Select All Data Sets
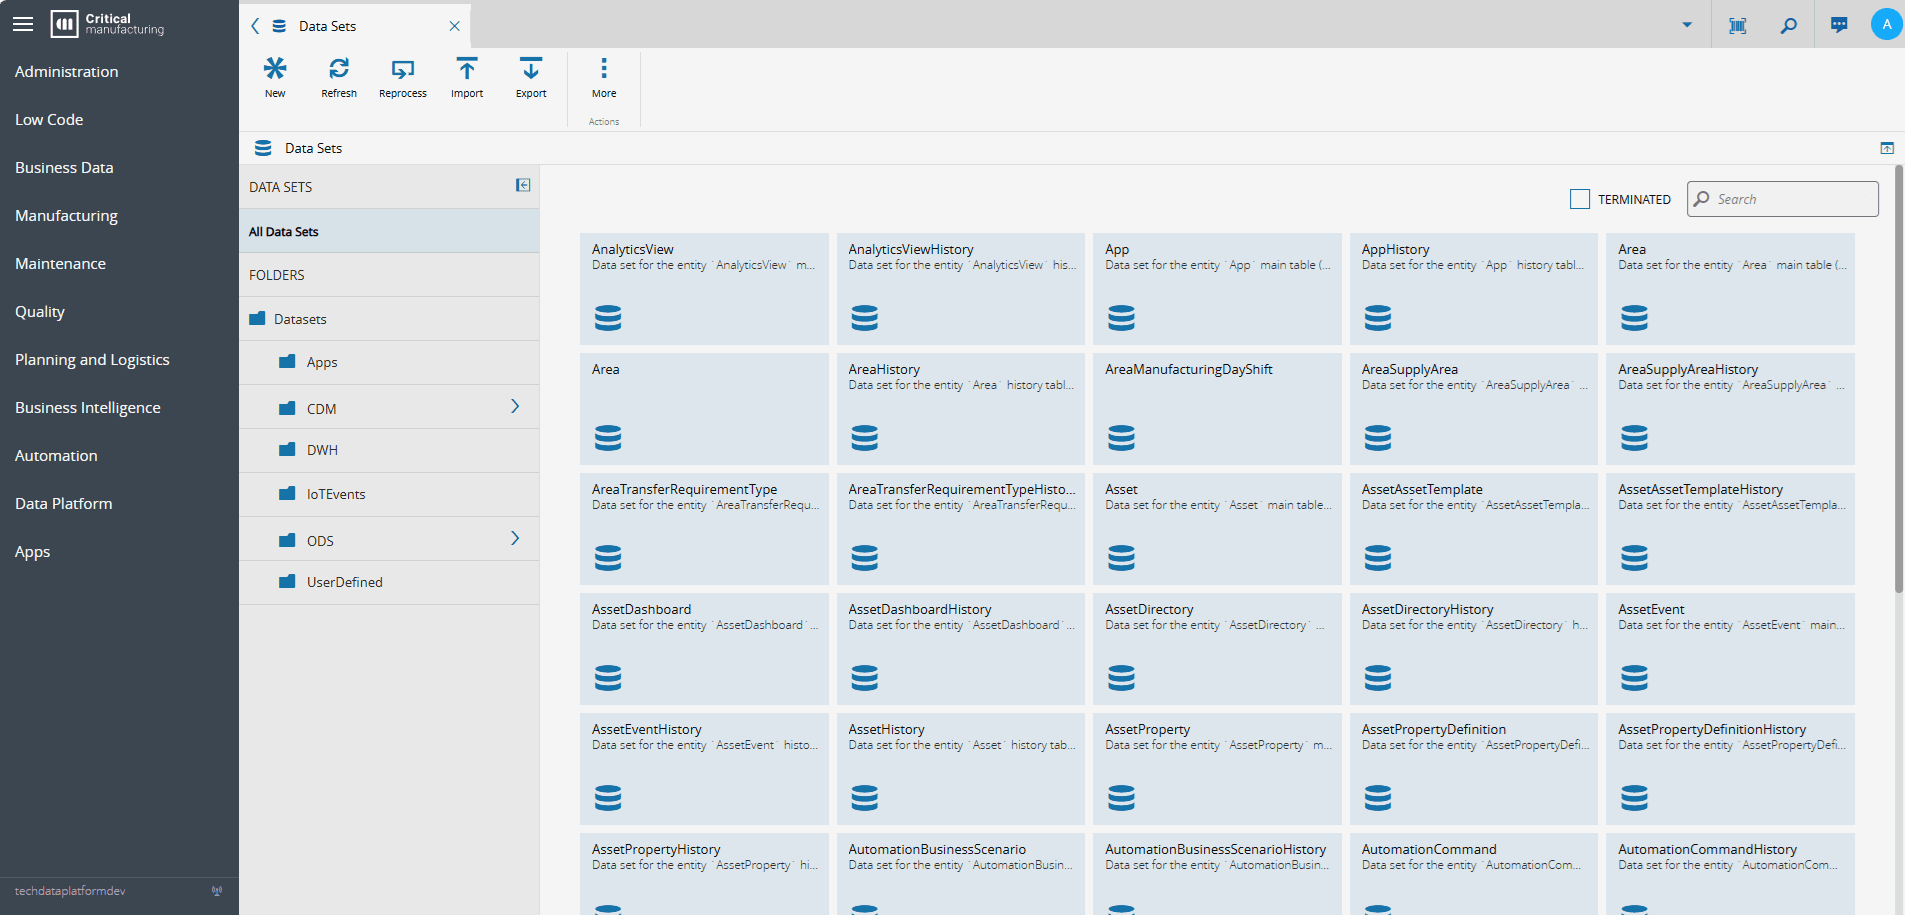Screen dimensions: 1905x915 (x=284, y=231)
